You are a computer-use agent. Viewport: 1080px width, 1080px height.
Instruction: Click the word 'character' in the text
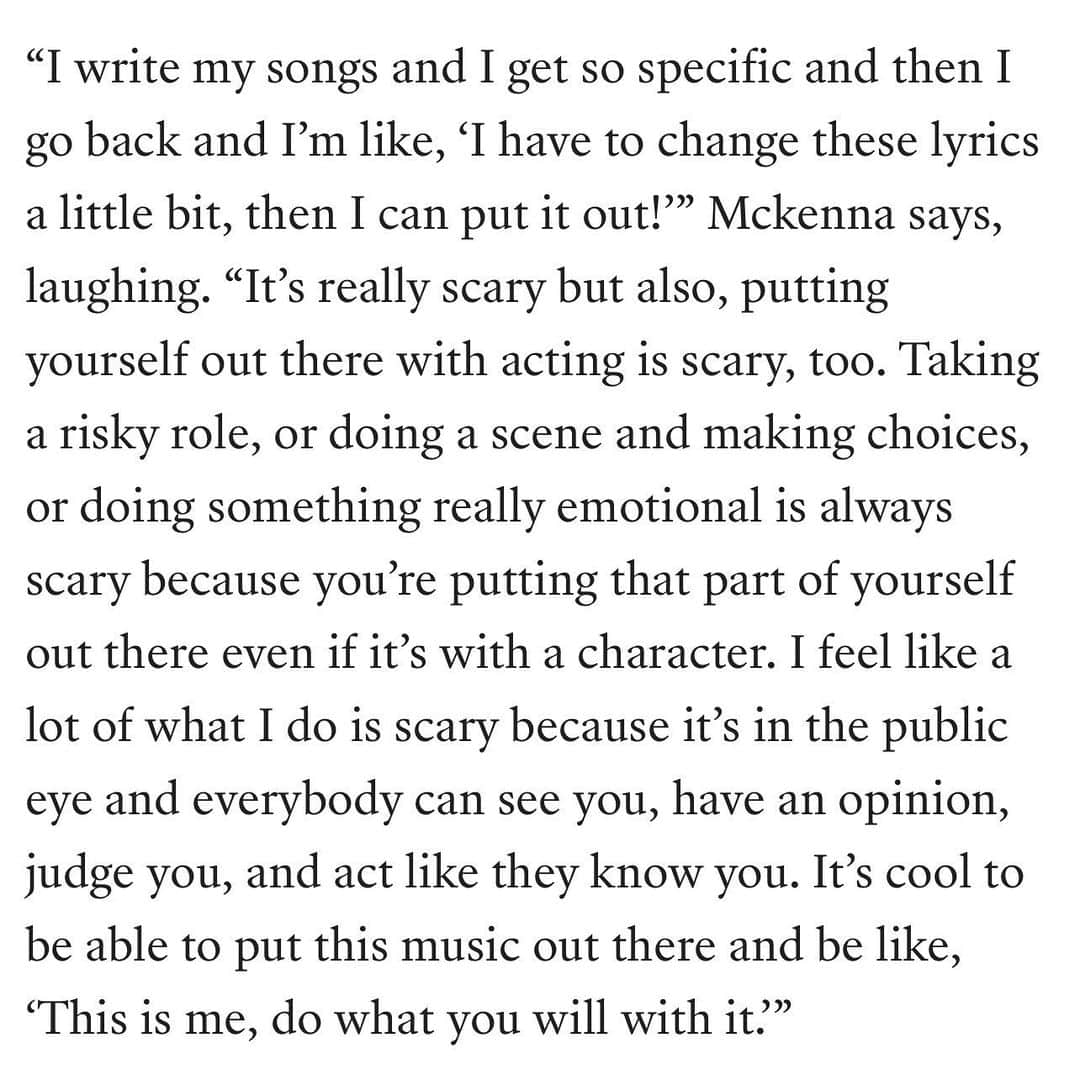(x=671, y=653)
